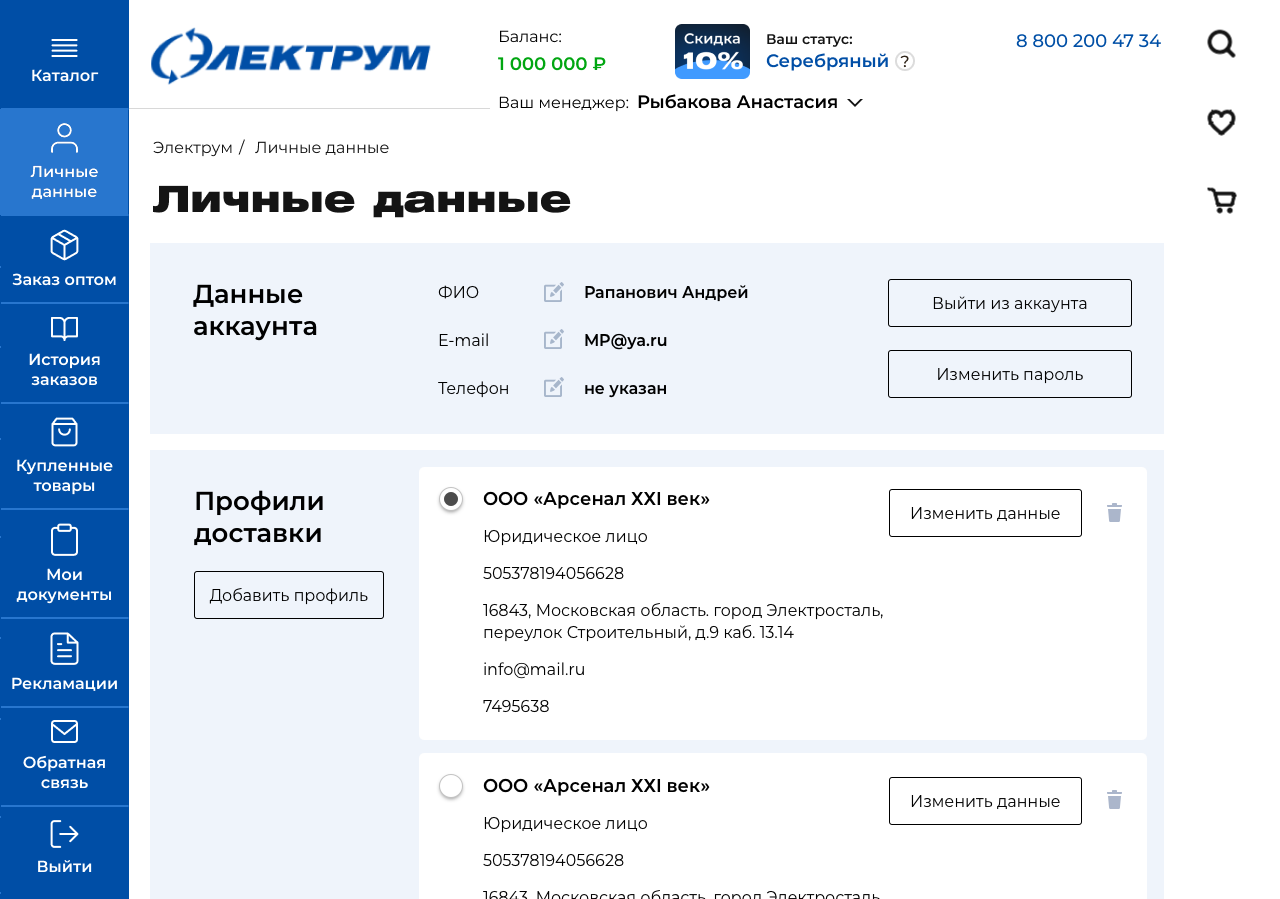Open the Каталог menu in sidebar
Viewport: 1280px width, 899px height.
(64, 60)
